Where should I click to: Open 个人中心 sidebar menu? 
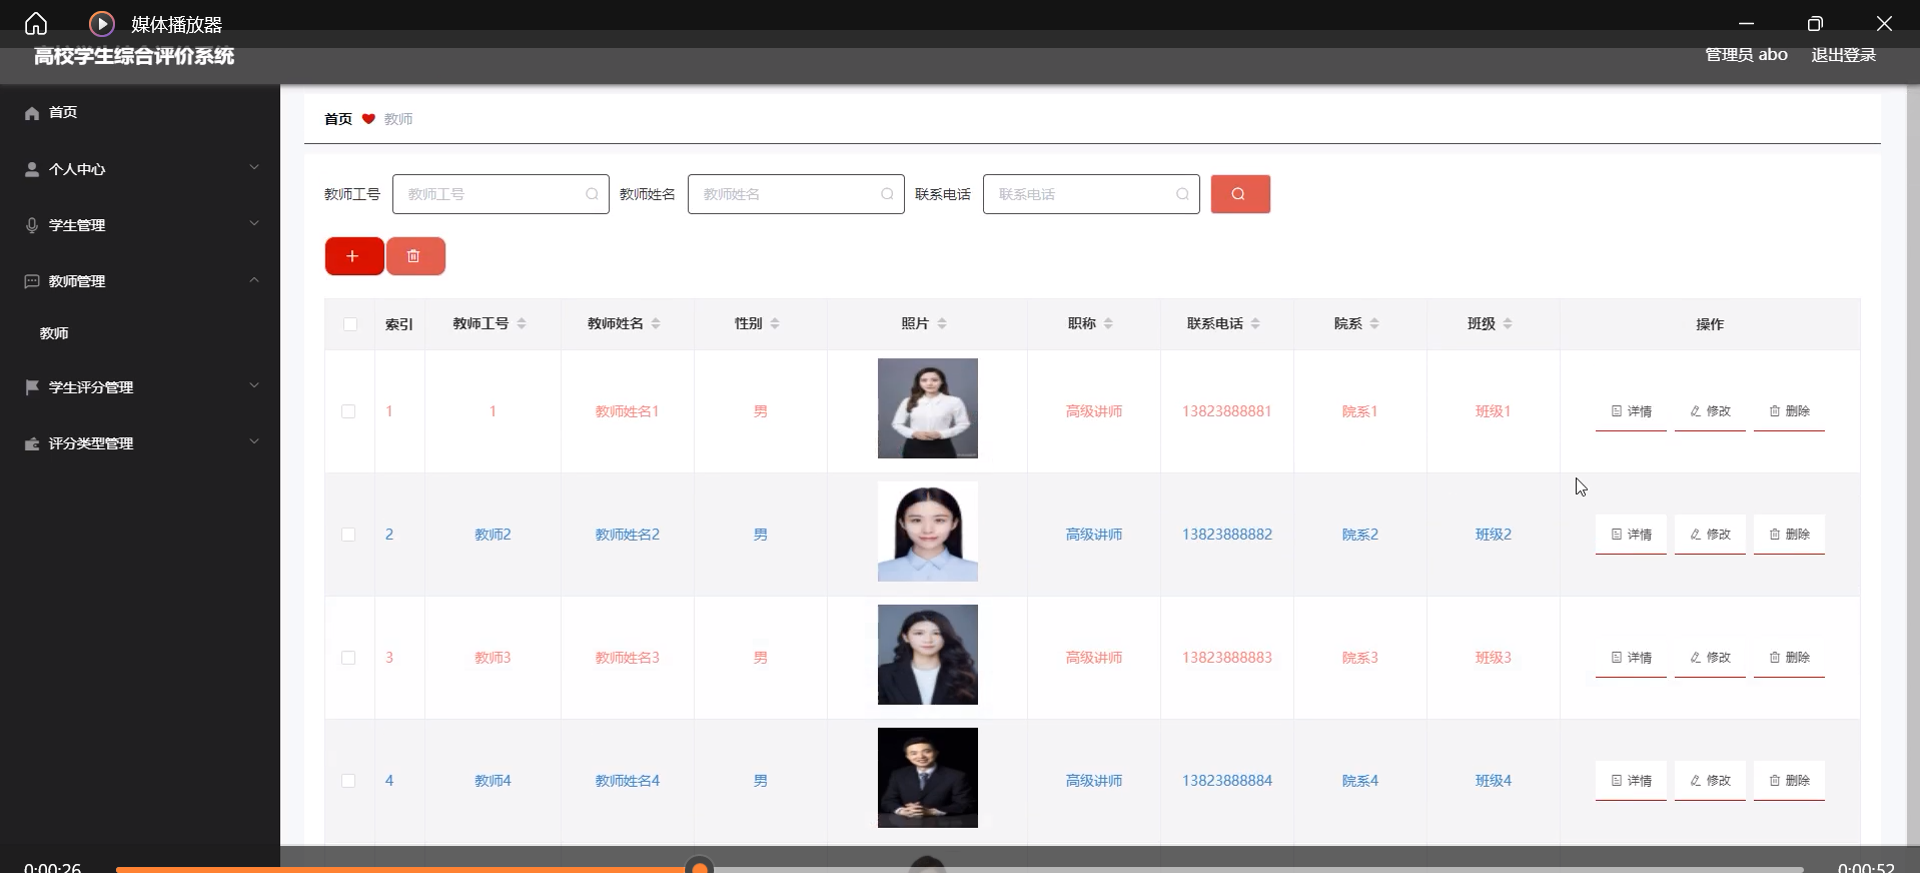(140, 169)
